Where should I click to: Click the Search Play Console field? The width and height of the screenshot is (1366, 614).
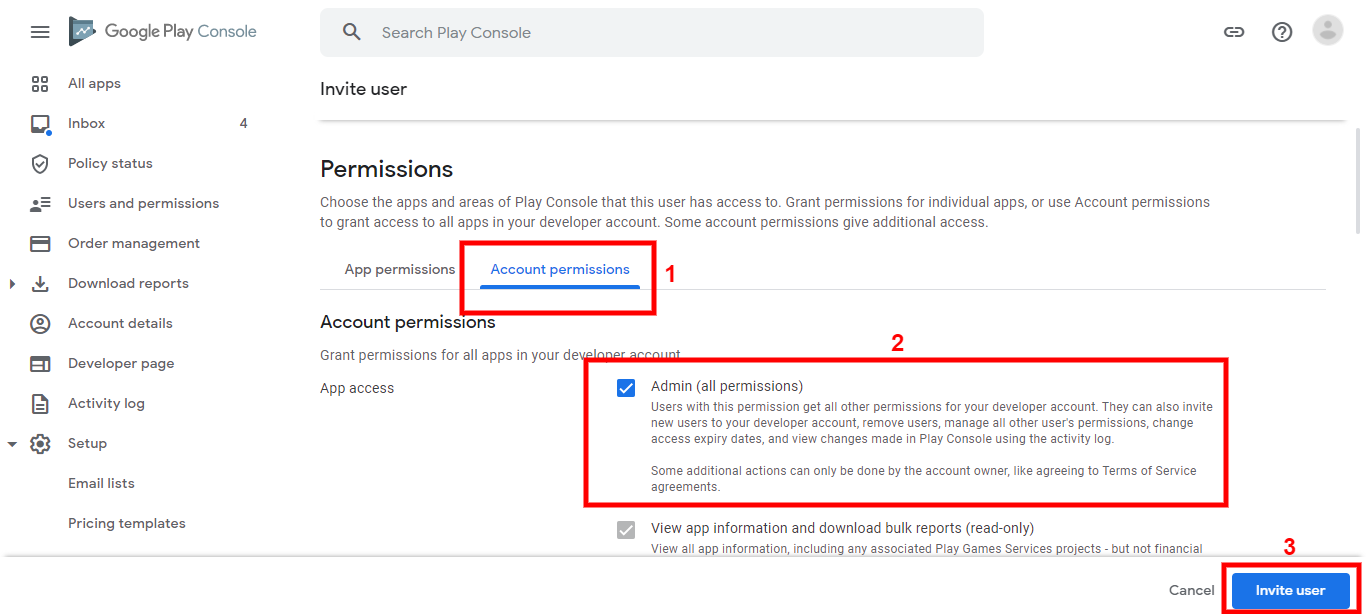pos(652,32)
